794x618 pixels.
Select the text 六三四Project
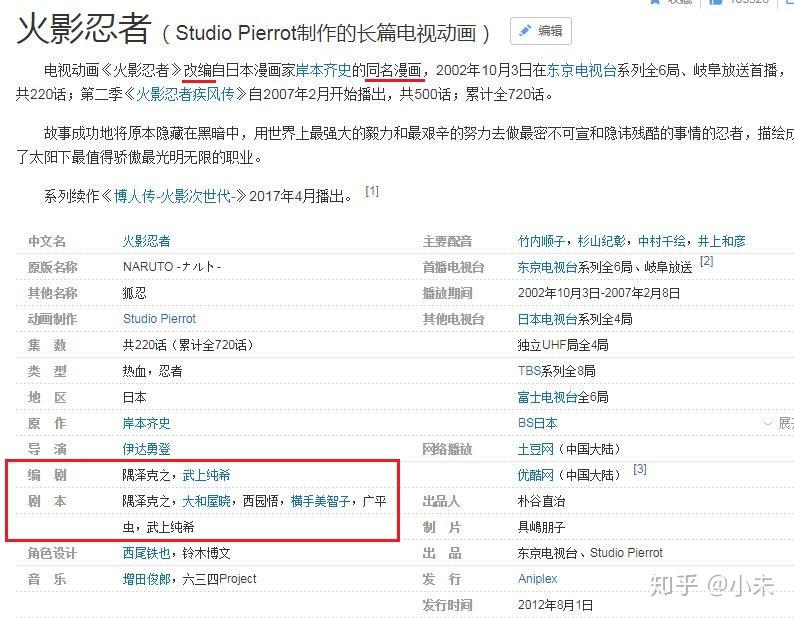click(219, 578)
